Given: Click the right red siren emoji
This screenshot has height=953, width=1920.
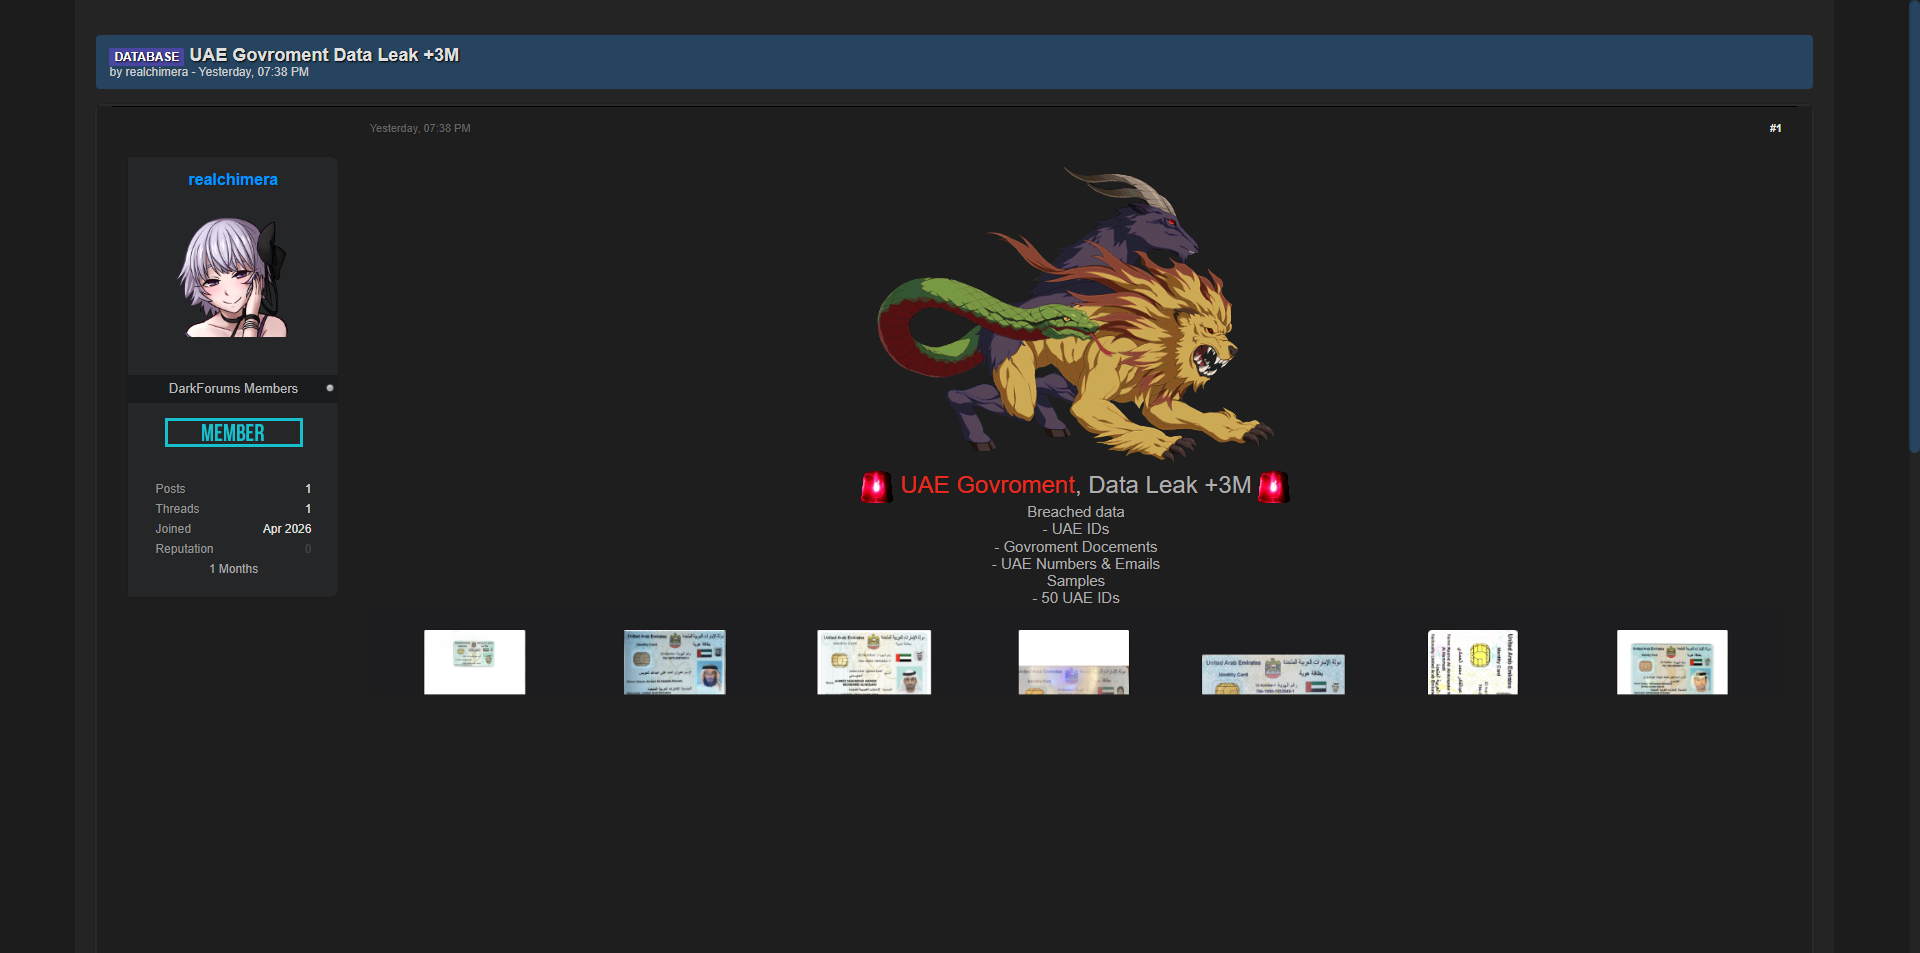Looking at the screenshot, I should click(1274, 487).
